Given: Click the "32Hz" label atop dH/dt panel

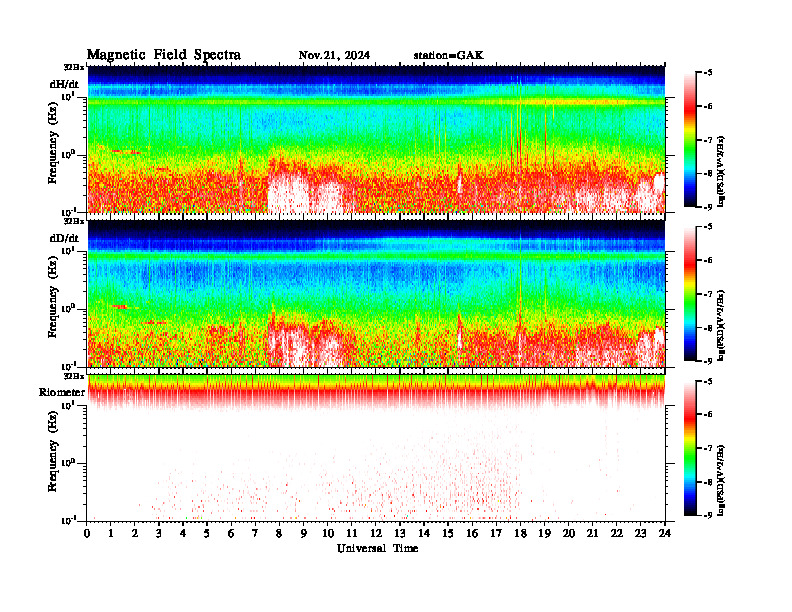Looking at the screenshot, I should (74, 66).
